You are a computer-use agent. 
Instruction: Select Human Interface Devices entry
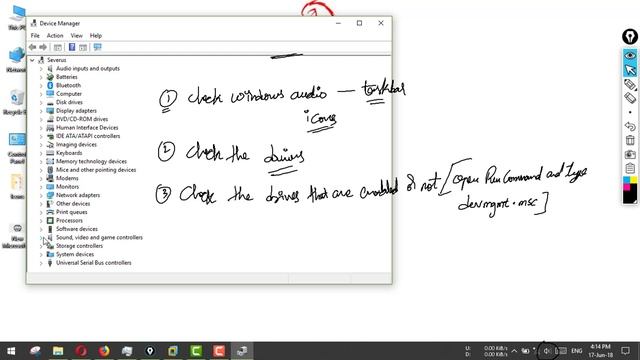pyautogui.click(x=87, y=128)
